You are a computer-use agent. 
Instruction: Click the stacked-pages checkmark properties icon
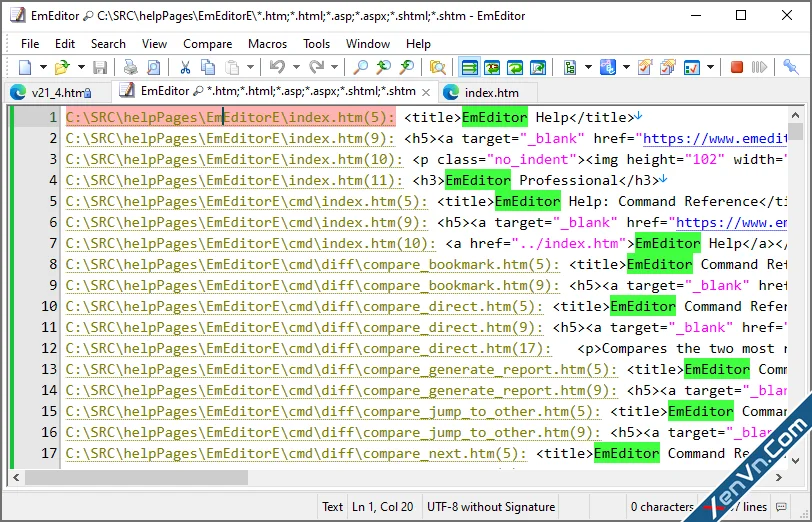tap(669, 67)
